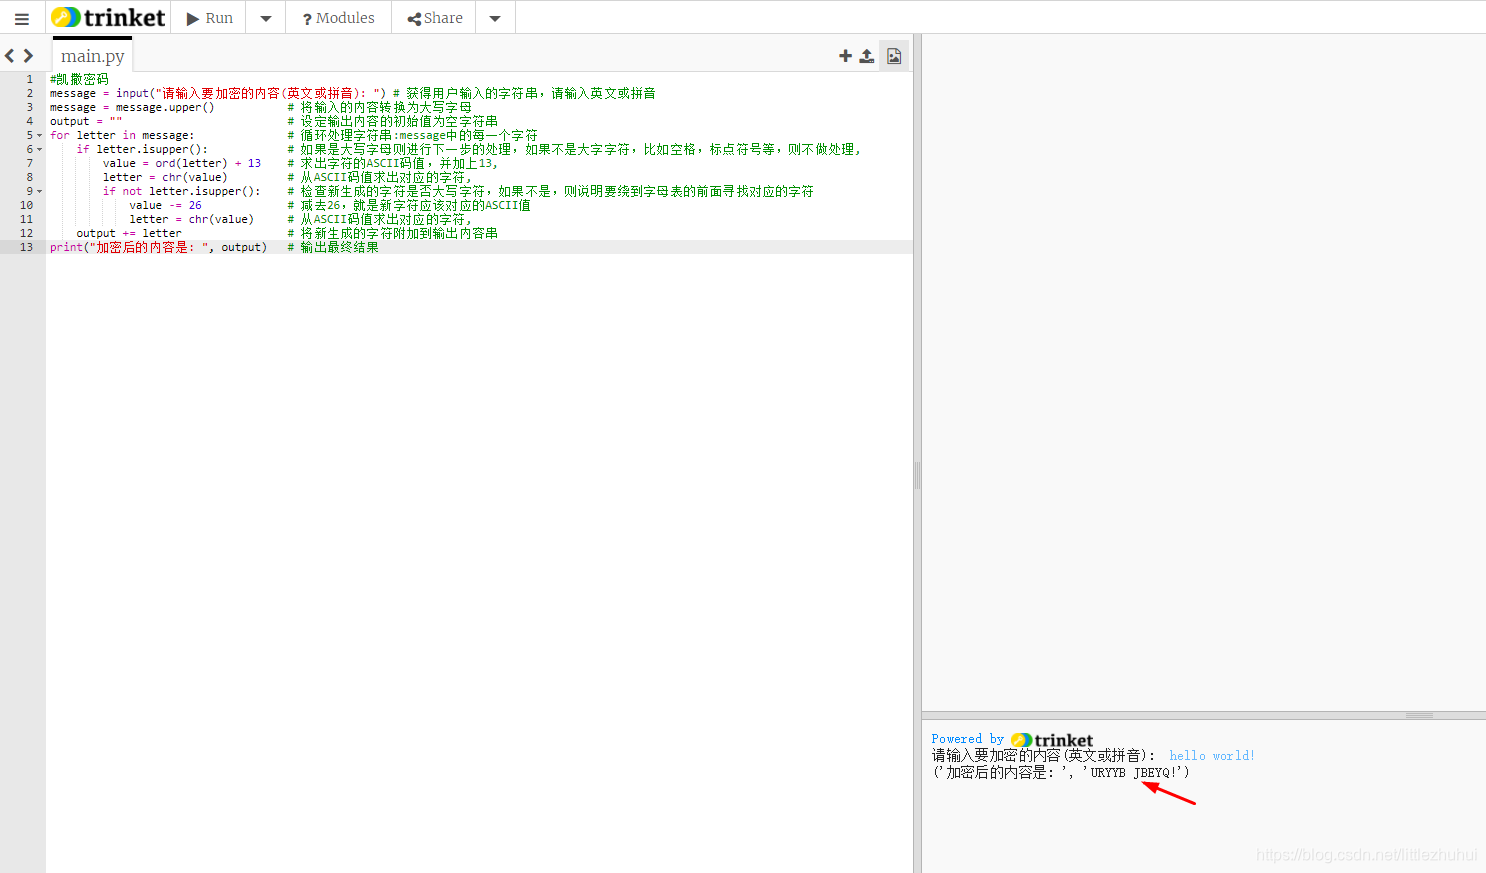Add a new file with plus icon

845,56
